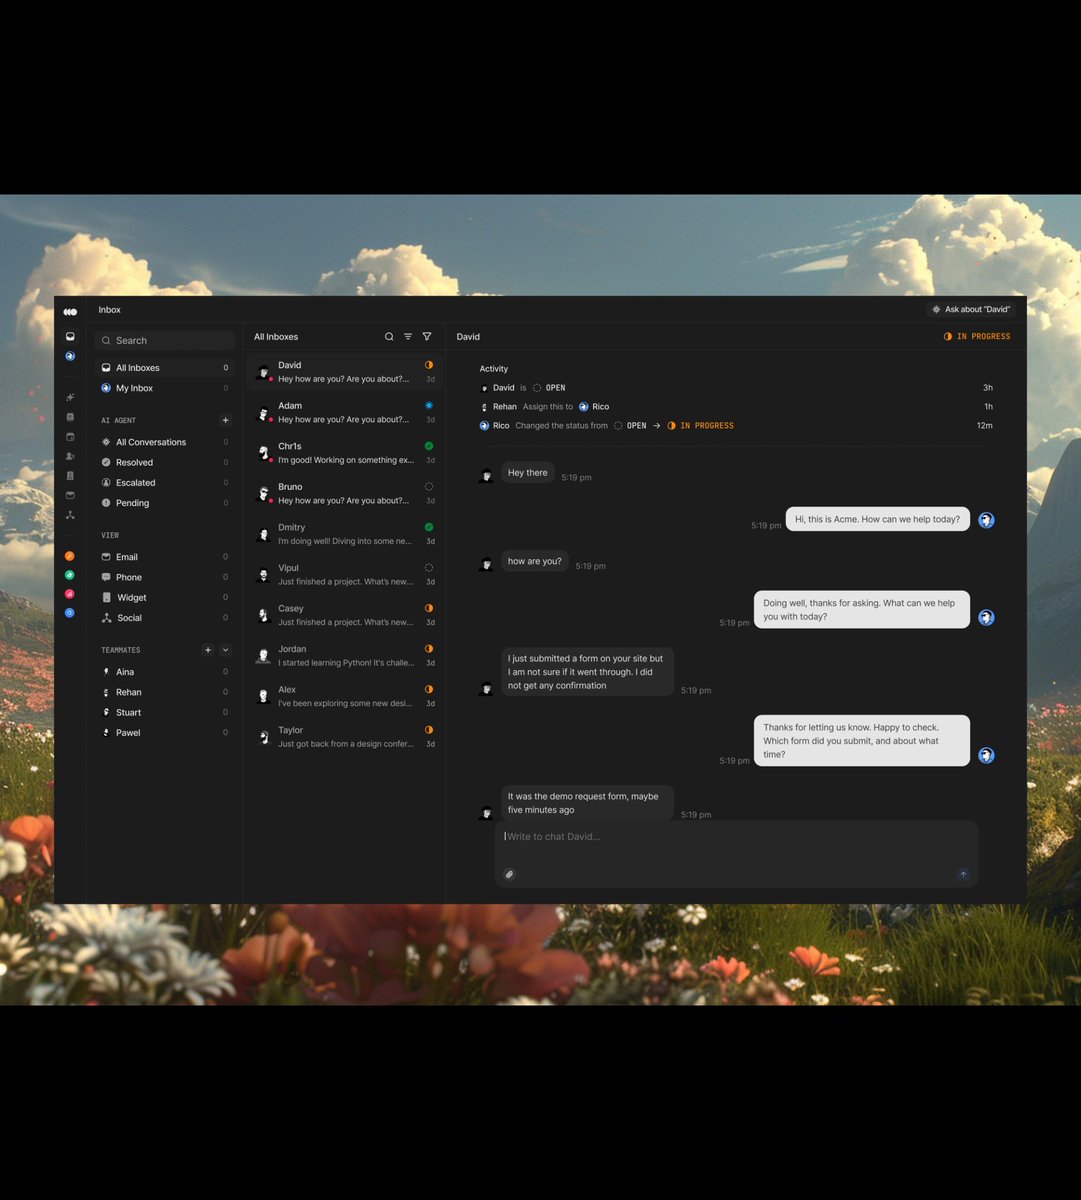Open the network nodes icon in the sidebar rail
Screen dimensions: 1081x1200
pos(70,515)
